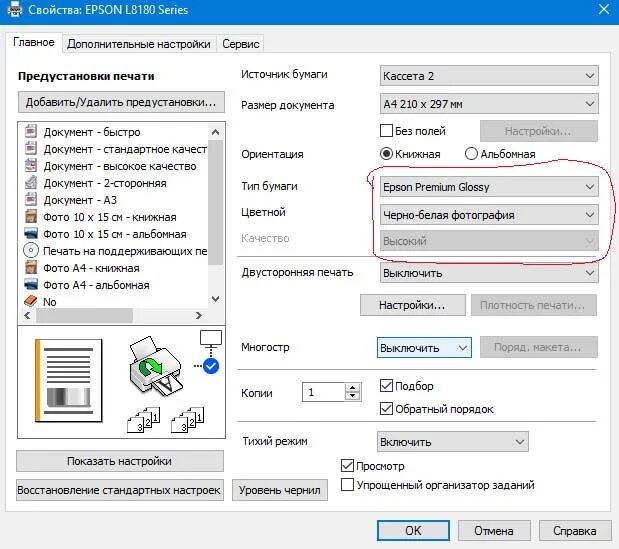Click the printer icon in the title bar

(x=14, y=9)
